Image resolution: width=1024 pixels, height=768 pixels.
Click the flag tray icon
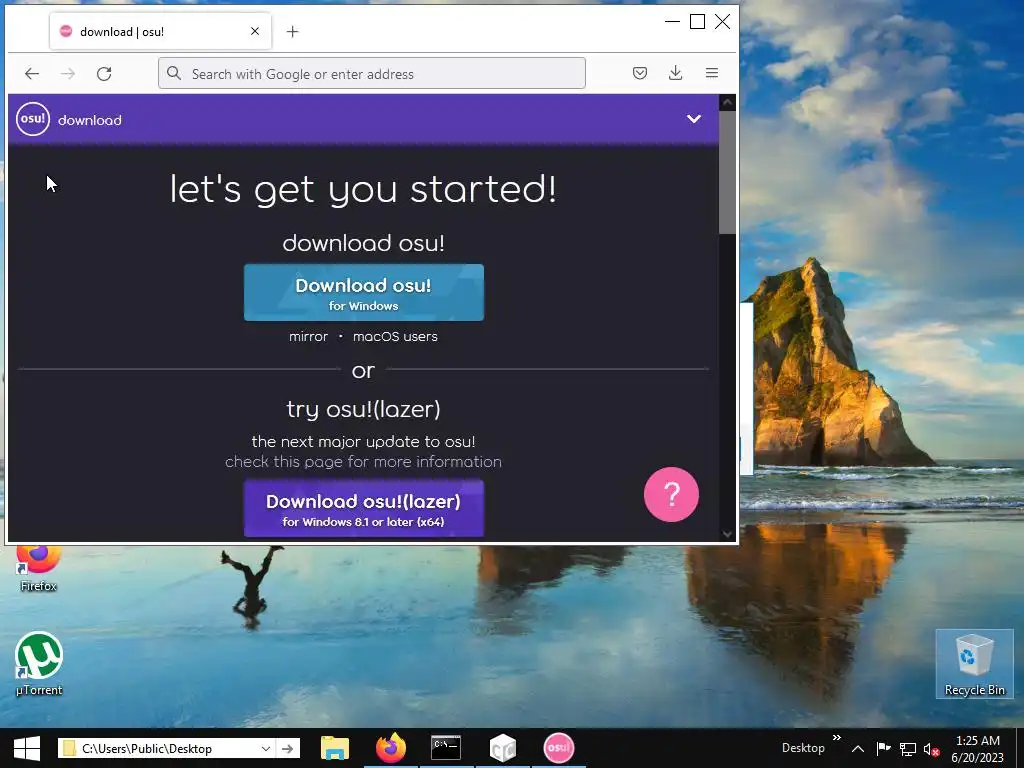[x=883, y=749]
